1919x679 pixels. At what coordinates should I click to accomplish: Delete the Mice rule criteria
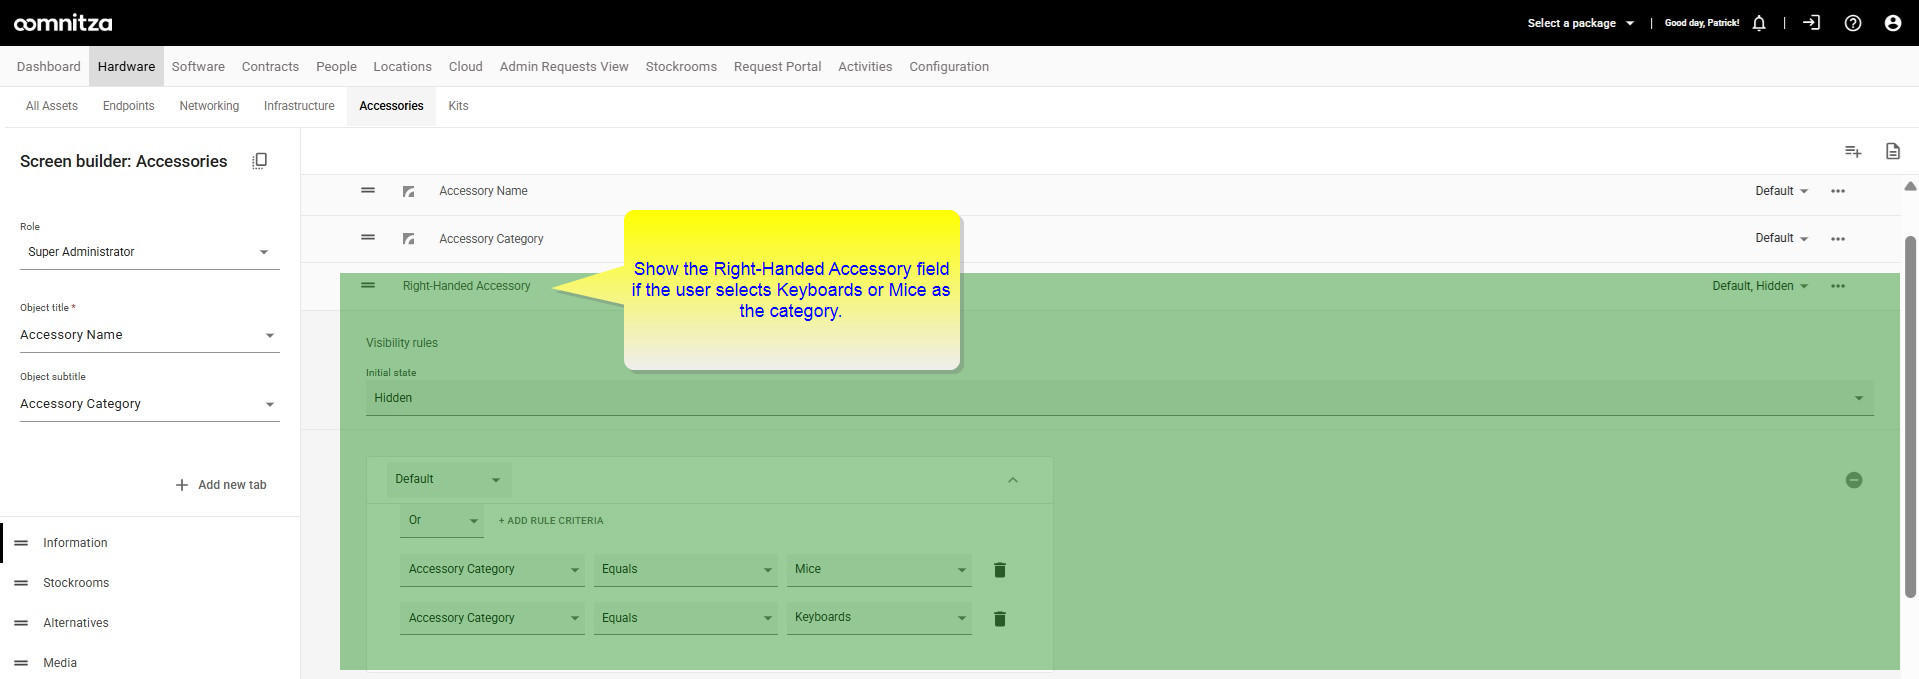point(1000,570)
